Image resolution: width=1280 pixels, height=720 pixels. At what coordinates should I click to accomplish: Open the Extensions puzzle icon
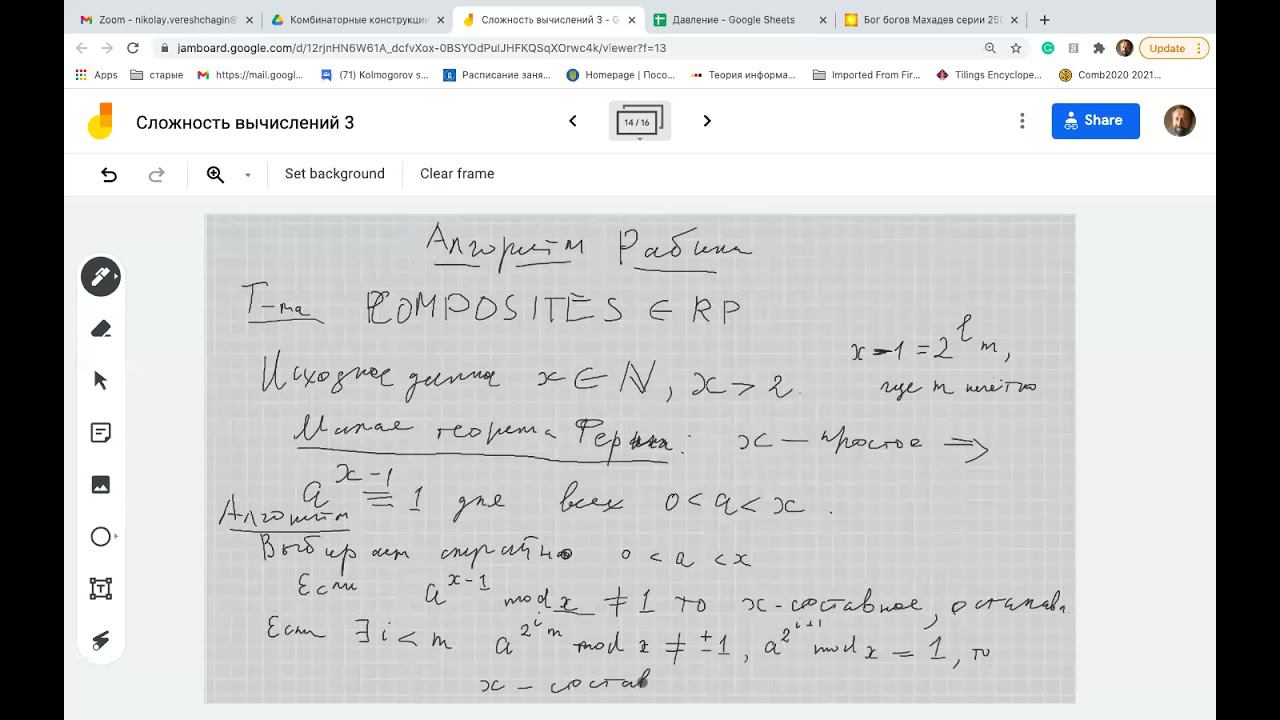click(x=1099, y=48)
